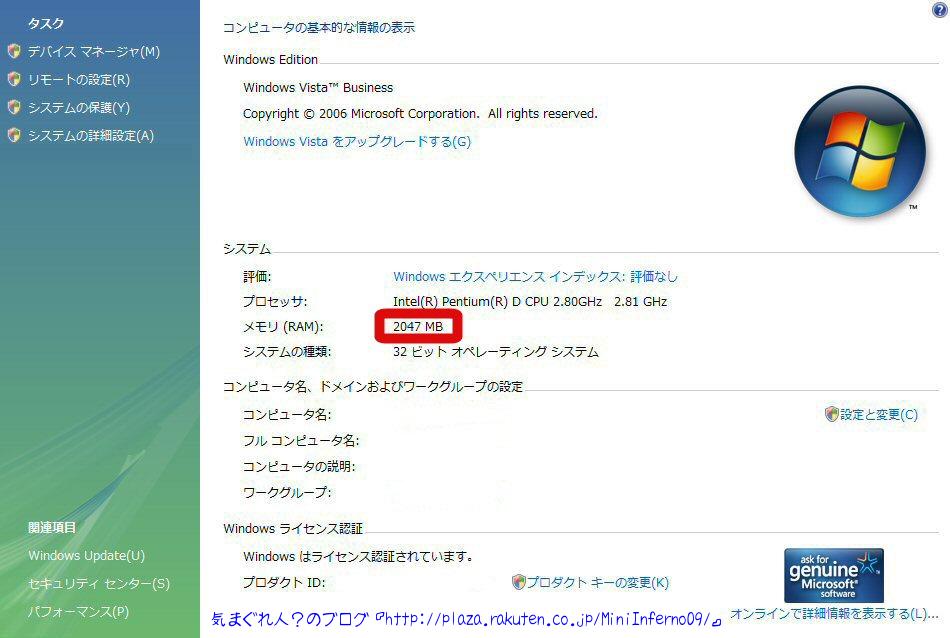Click the Windows Edition section heading
The image size is (950, 638).
(270, 59)
